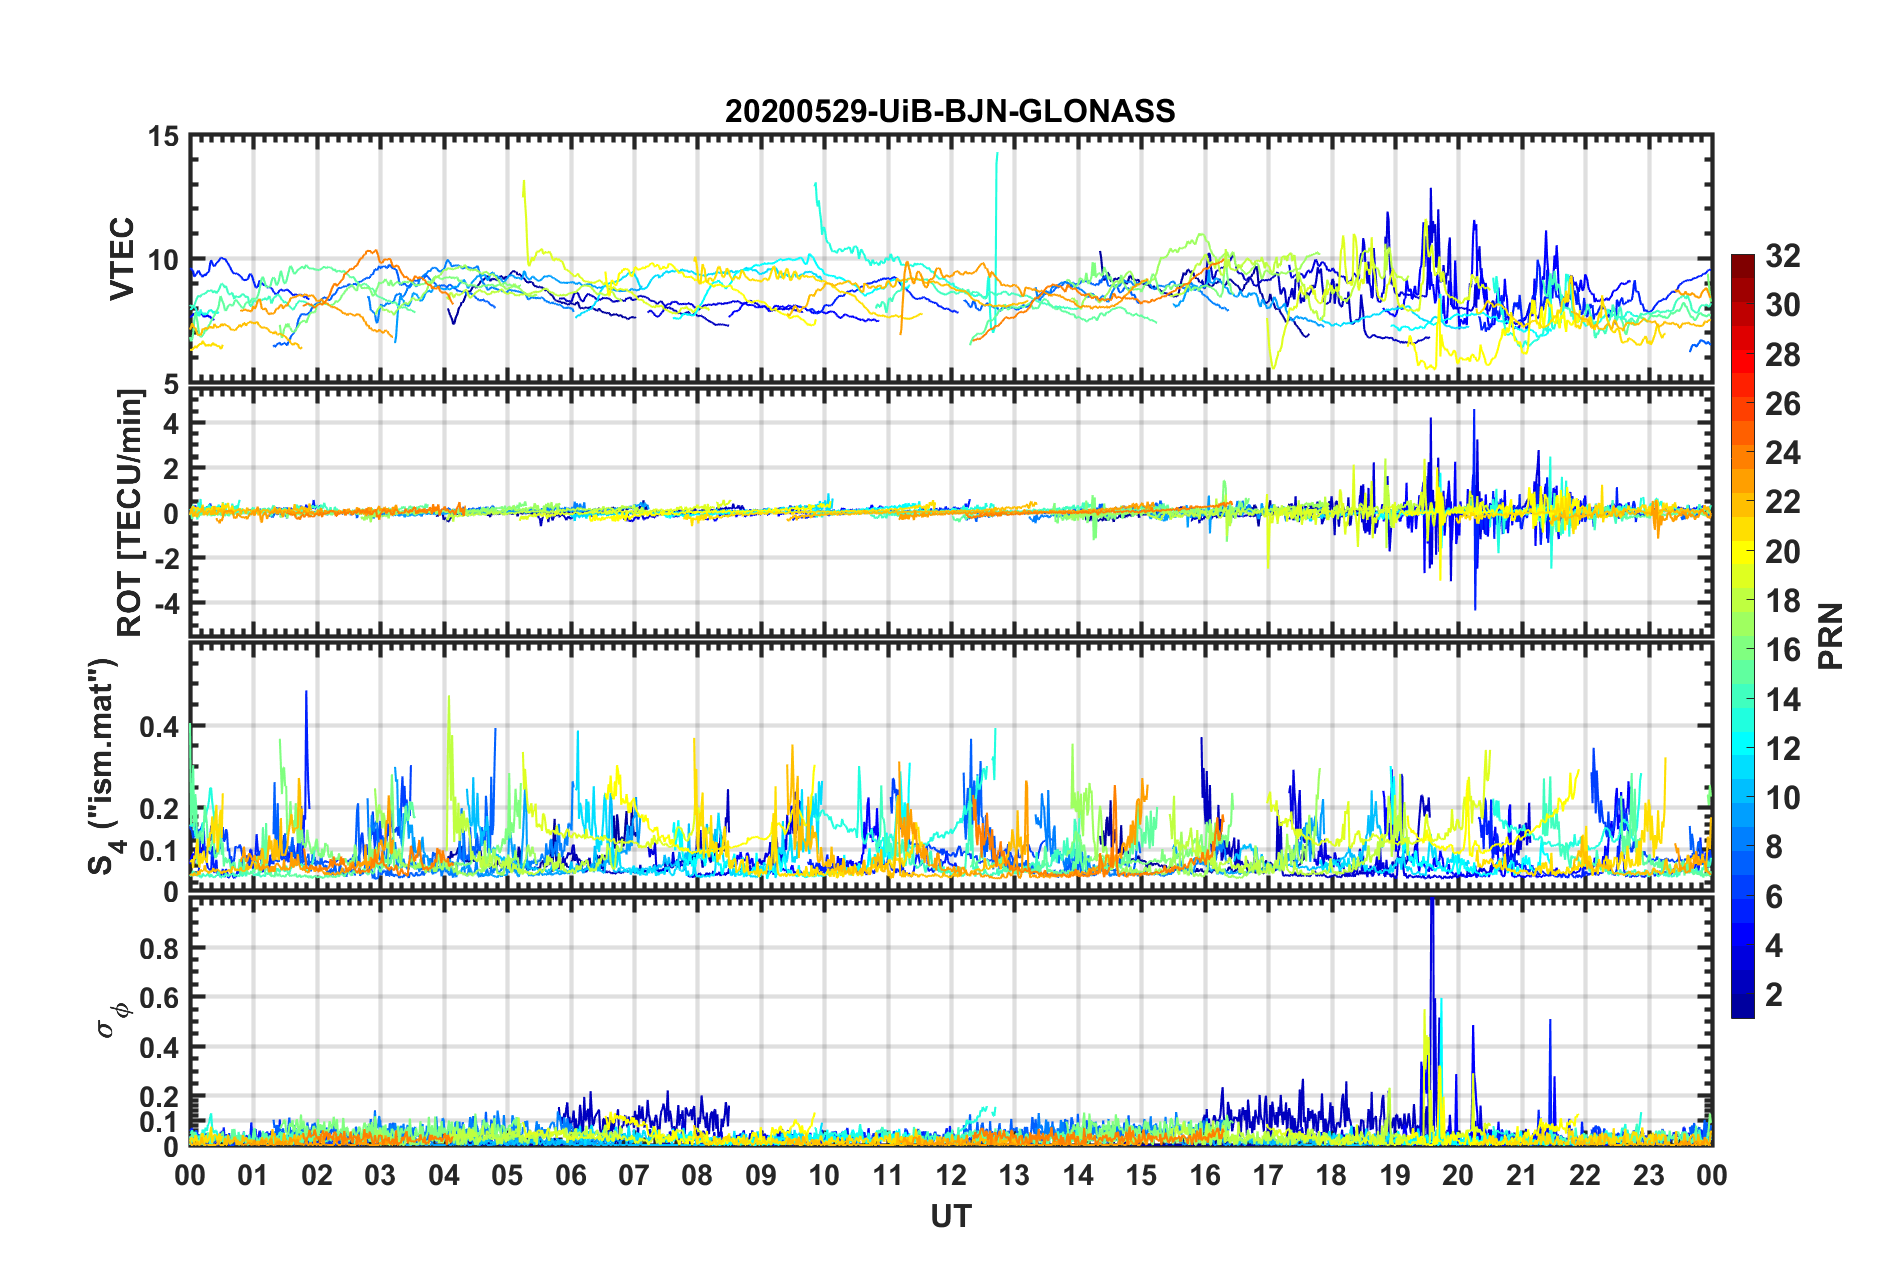Click colorbar tick label 26
The height and width of the screenshot is (1272, 1902).
pos(1782,404)
